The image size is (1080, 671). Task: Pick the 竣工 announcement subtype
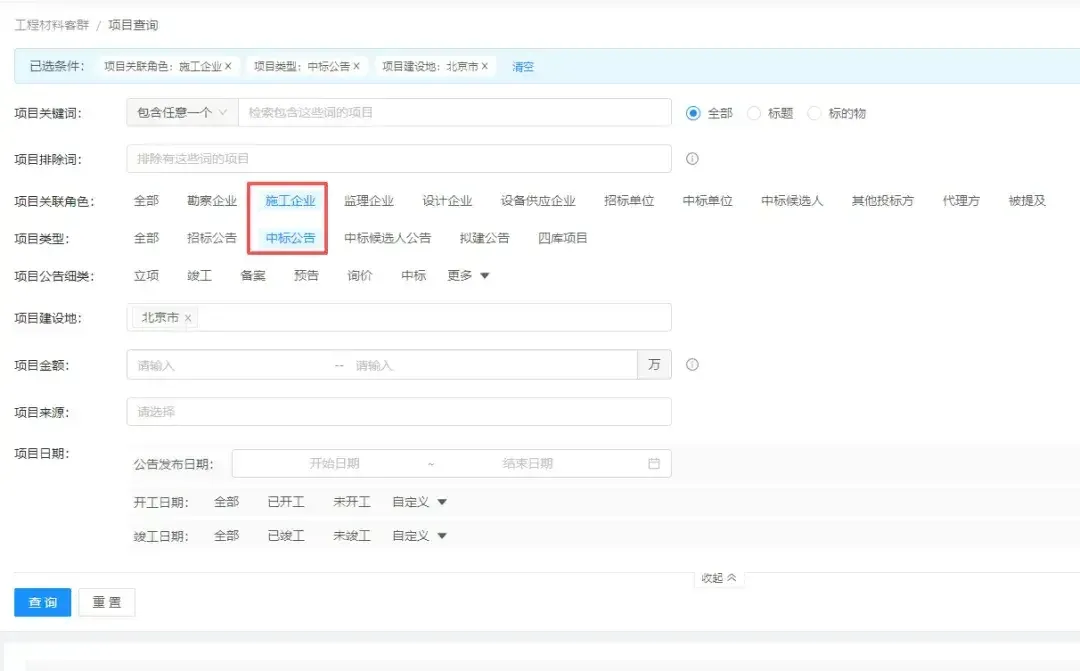(x=199, y=276)
